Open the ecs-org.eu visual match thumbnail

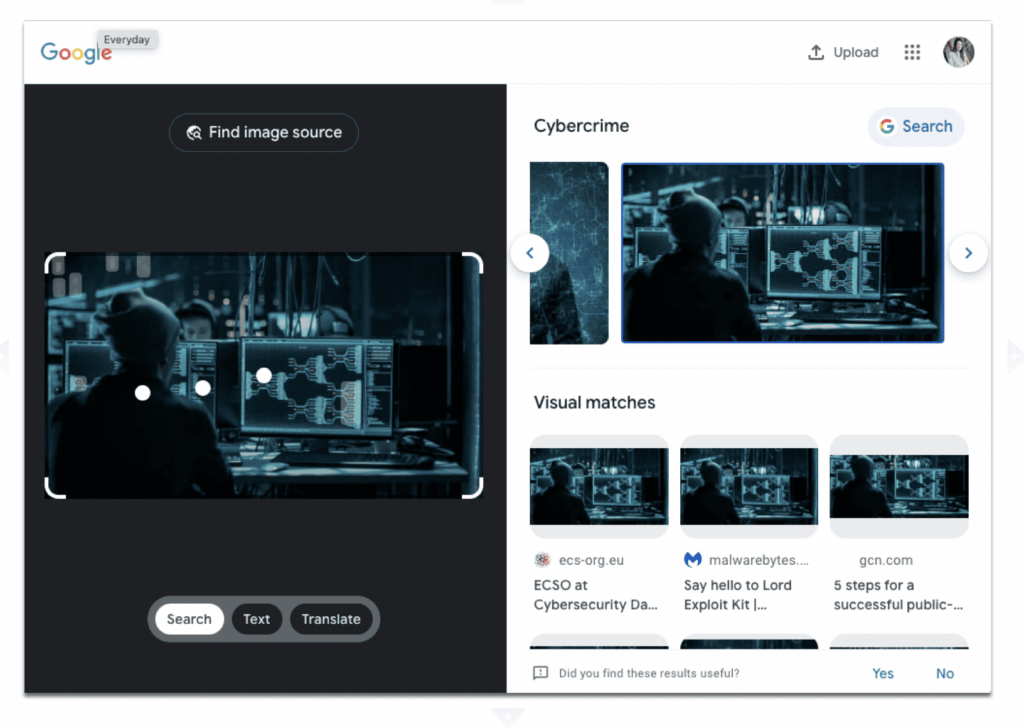pos(599,486)
